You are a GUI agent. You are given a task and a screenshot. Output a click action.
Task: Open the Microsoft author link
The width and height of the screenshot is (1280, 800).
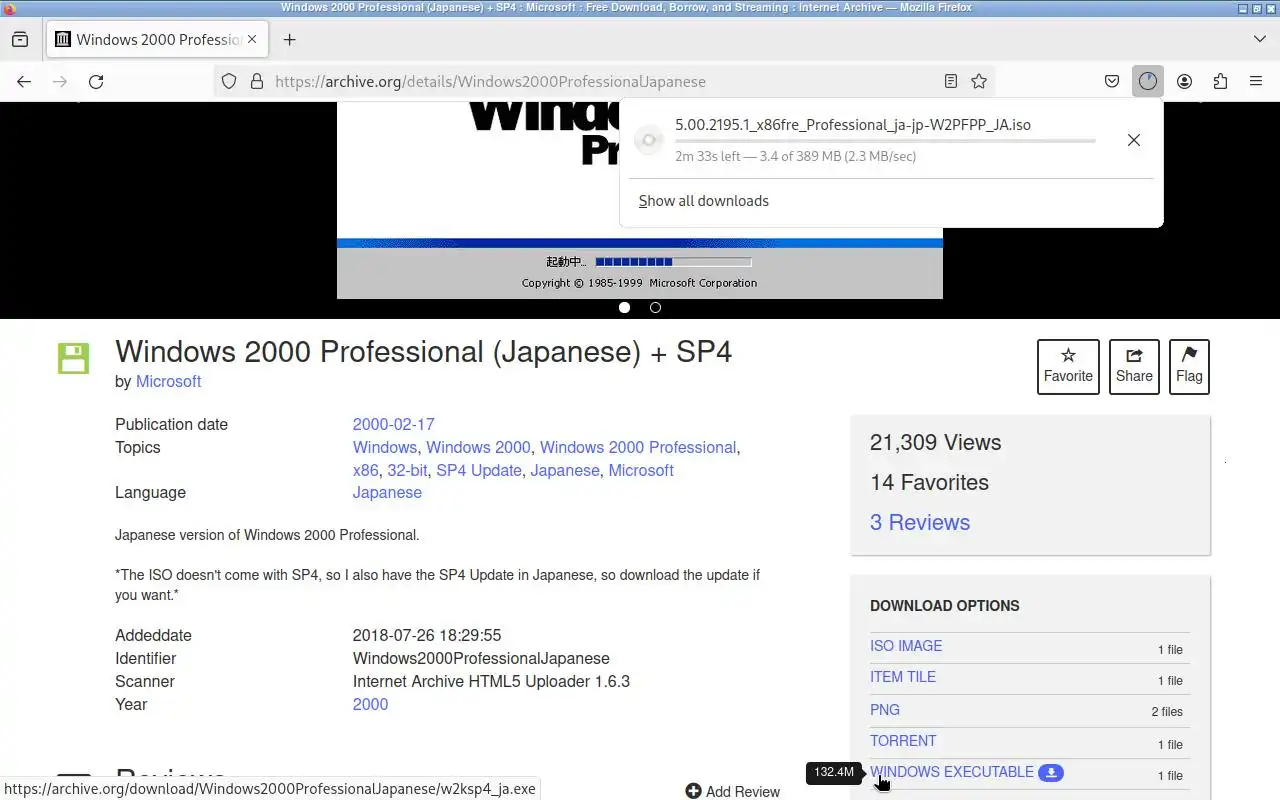click(x=168, y=381)
